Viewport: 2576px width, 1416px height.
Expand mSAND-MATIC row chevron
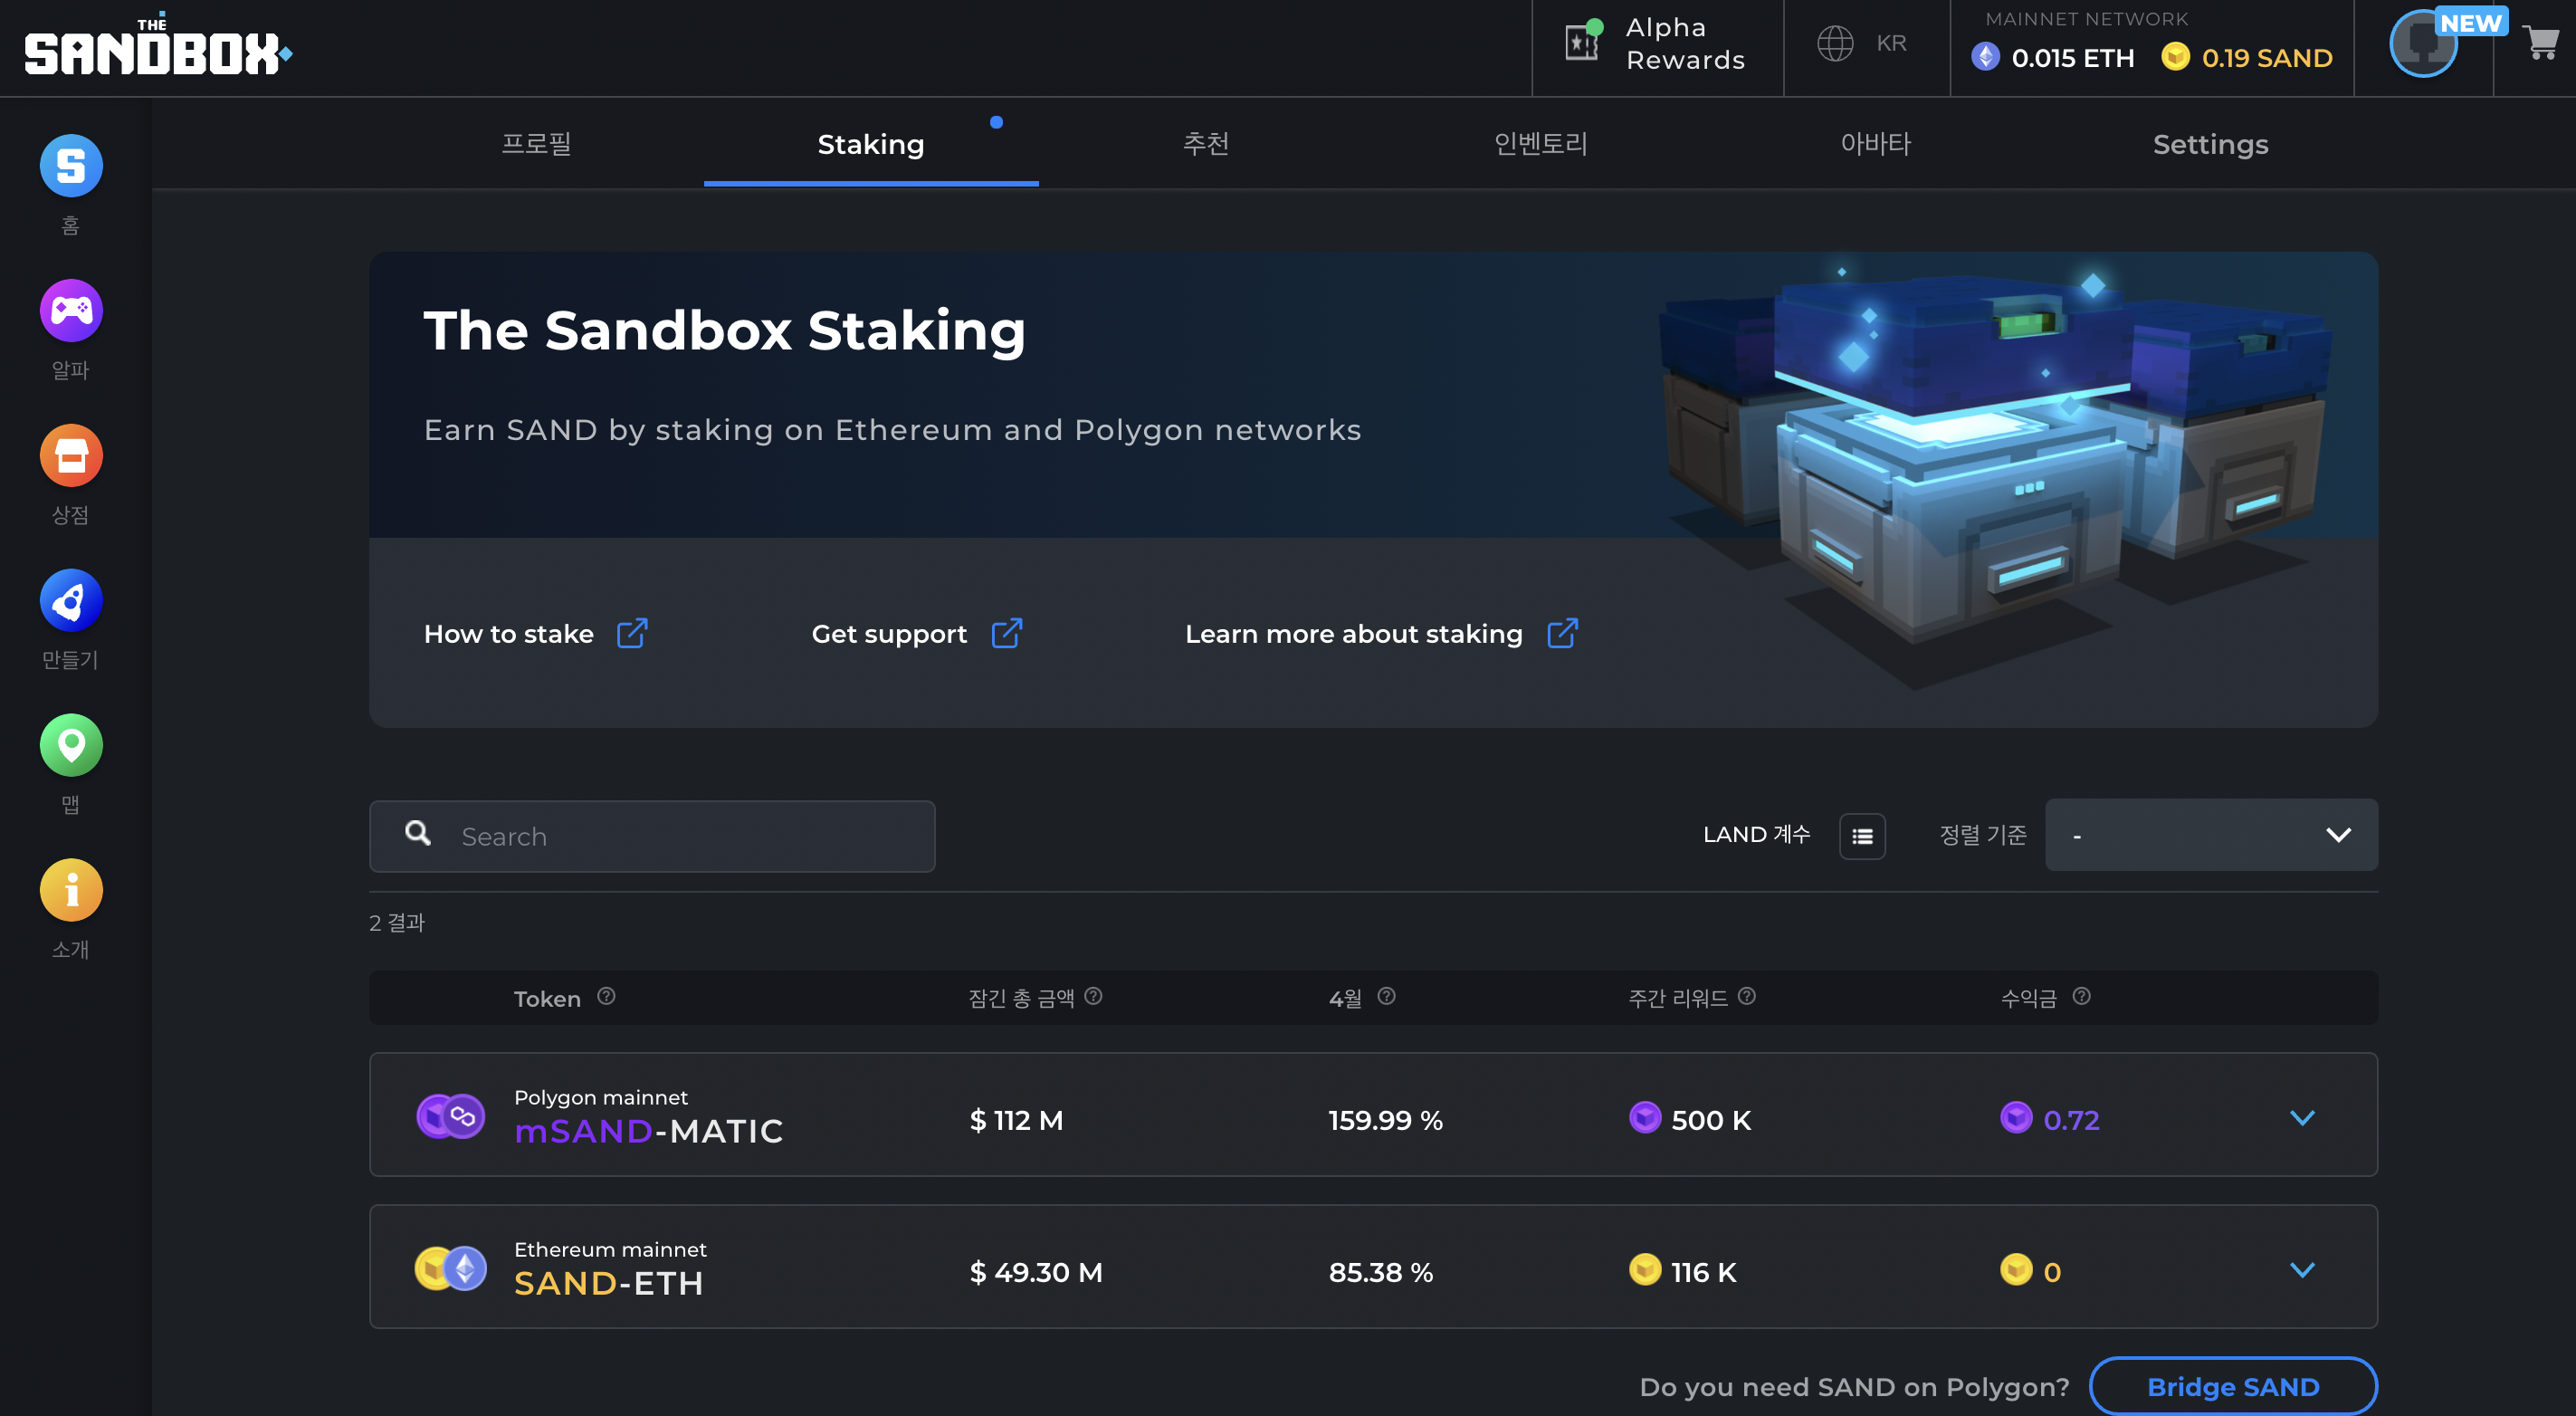(x=2302, y=1117)
